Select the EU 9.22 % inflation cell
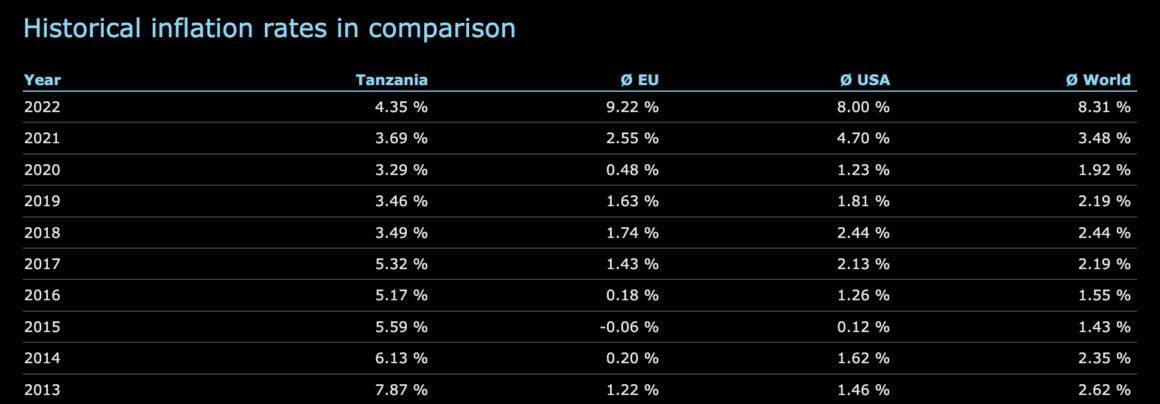 [630, 106]
